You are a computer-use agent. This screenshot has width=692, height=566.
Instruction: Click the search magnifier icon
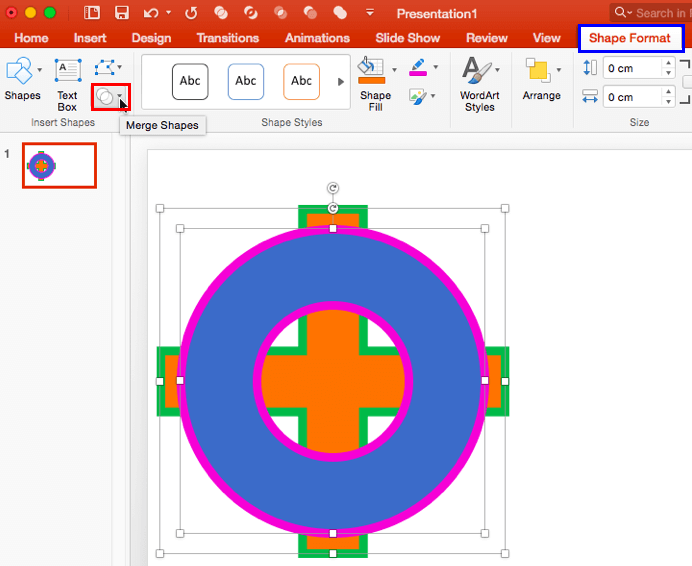tap(620, 12)
